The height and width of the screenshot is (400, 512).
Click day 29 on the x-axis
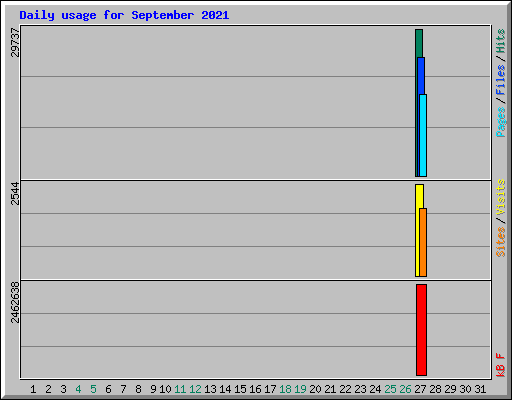pyautogui.click(x=450, y=389)
